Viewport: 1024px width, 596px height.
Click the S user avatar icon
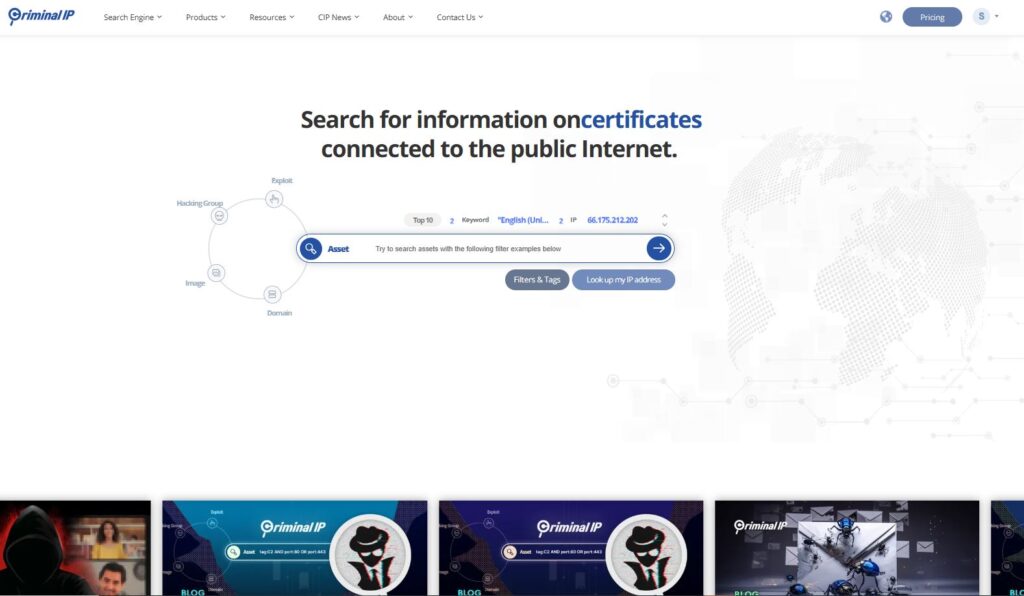coord(980,16)
